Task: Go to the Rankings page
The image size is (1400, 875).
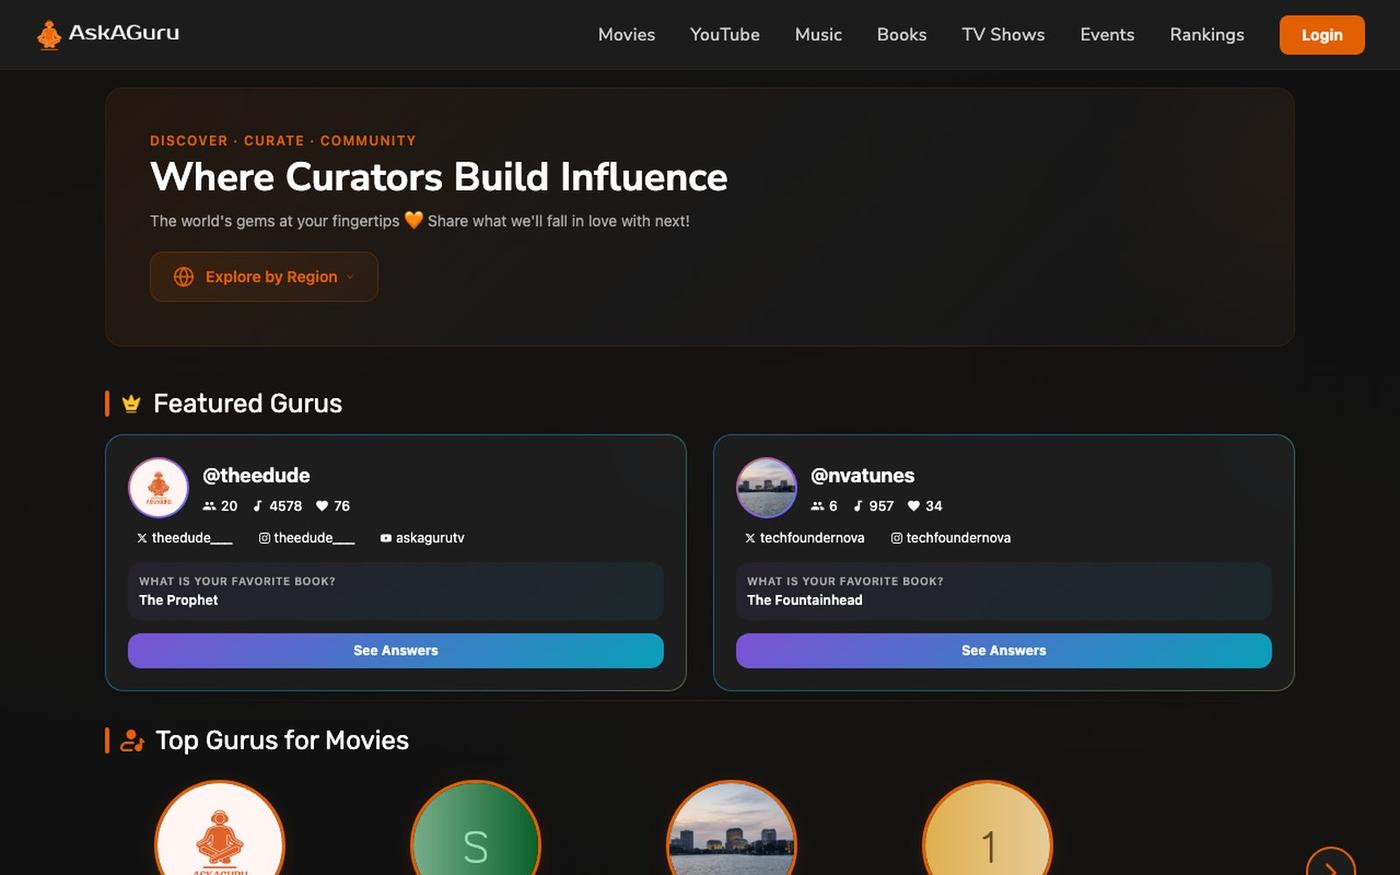Action: coord(1207,35)
